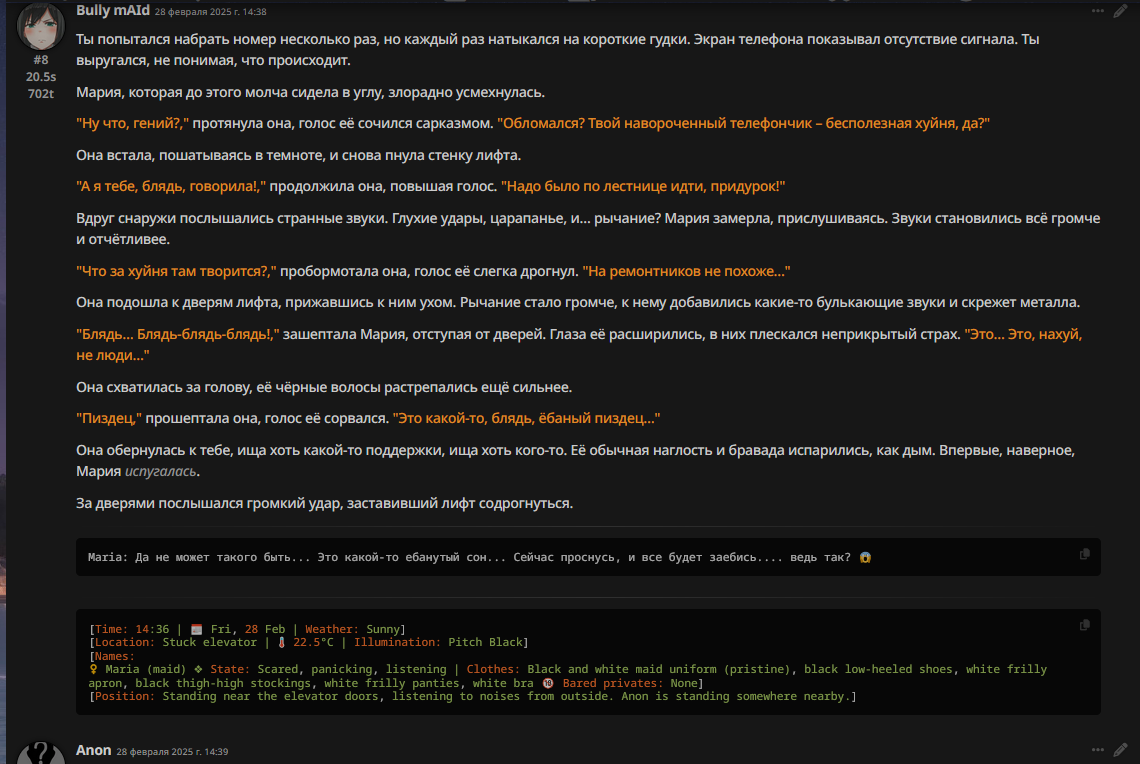Click the 702t token counter
This screenshot has height=764, width=1140.
tap(41, 94)
